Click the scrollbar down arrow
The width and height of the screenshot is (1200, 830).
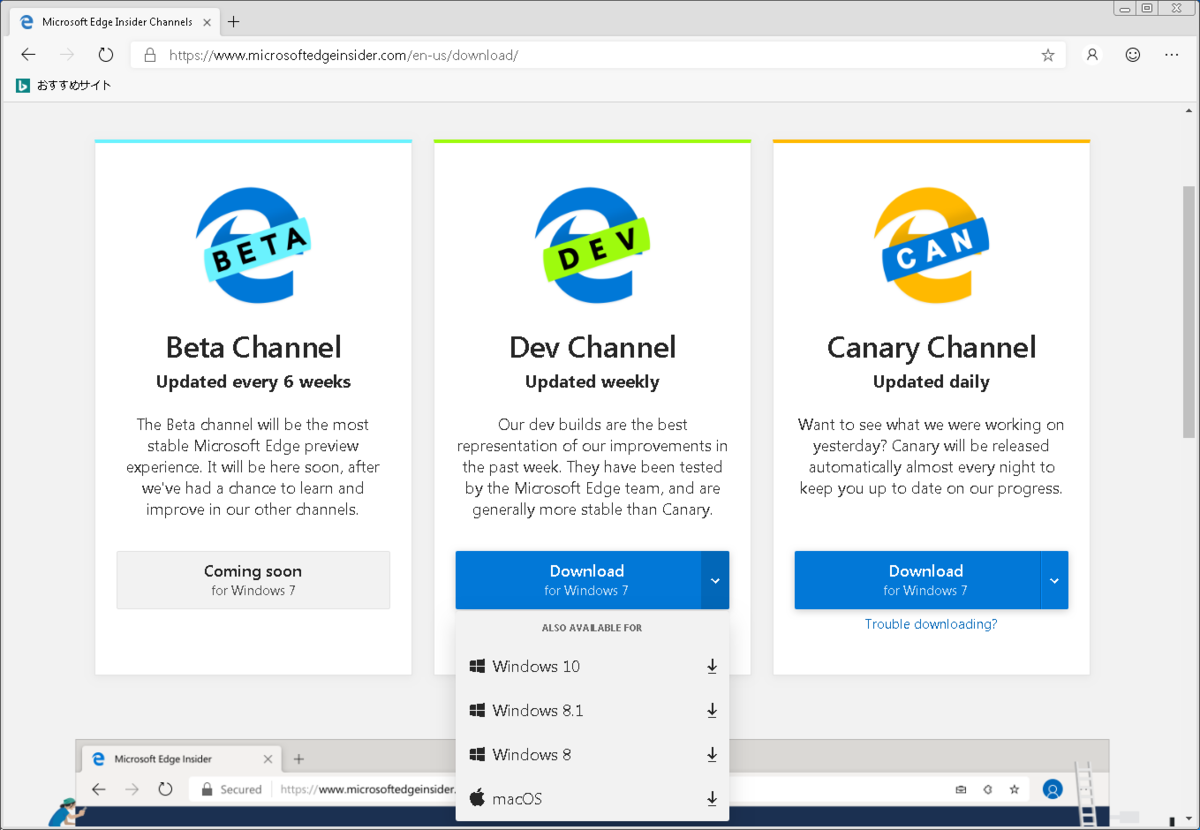coord(1188,817)
